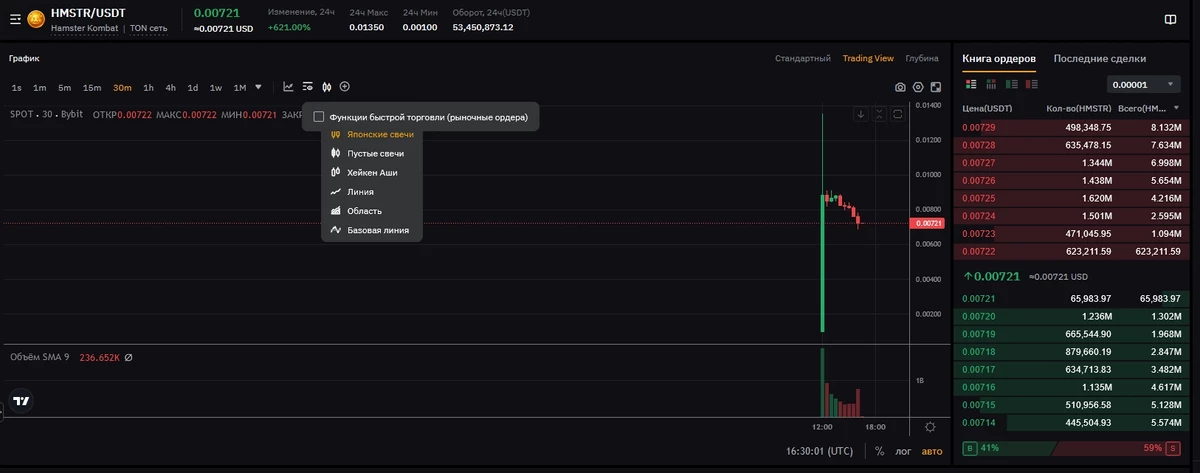Click the collapse arrows chart overlay button

coord(879,114)
